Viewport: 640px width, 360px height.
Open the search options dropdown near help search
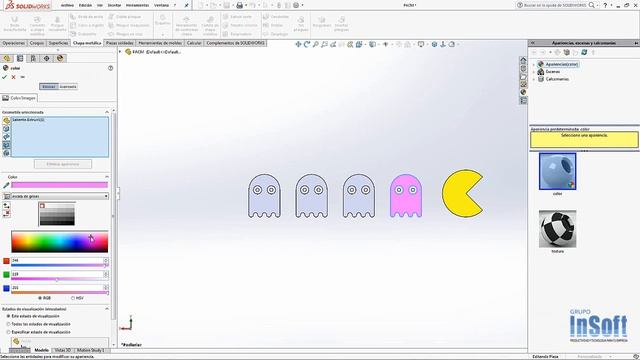[x=598, y=5]
